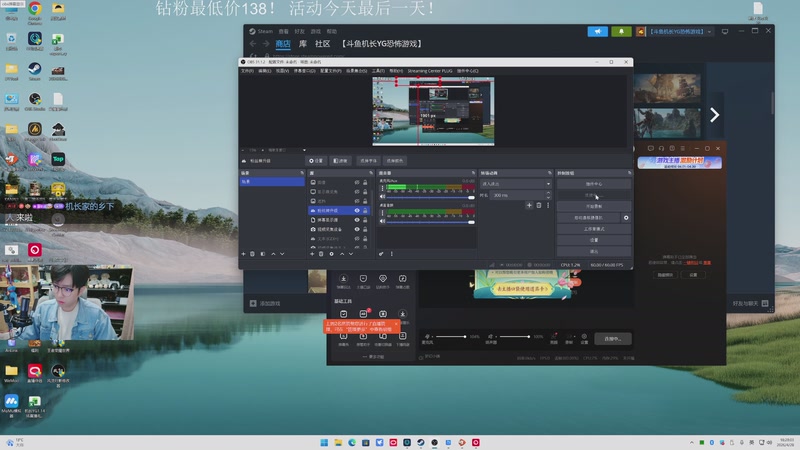Toggle visibility of selected highlighted source
Viewport: 800px width, 450px height.
point(357,210)
